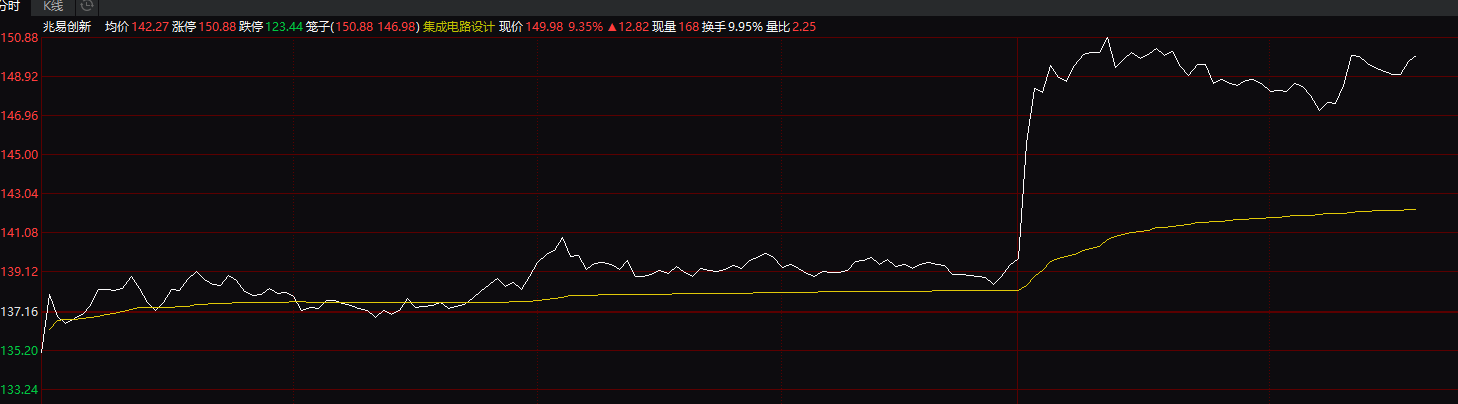Click the price change ▲12.82

[628, 27]
